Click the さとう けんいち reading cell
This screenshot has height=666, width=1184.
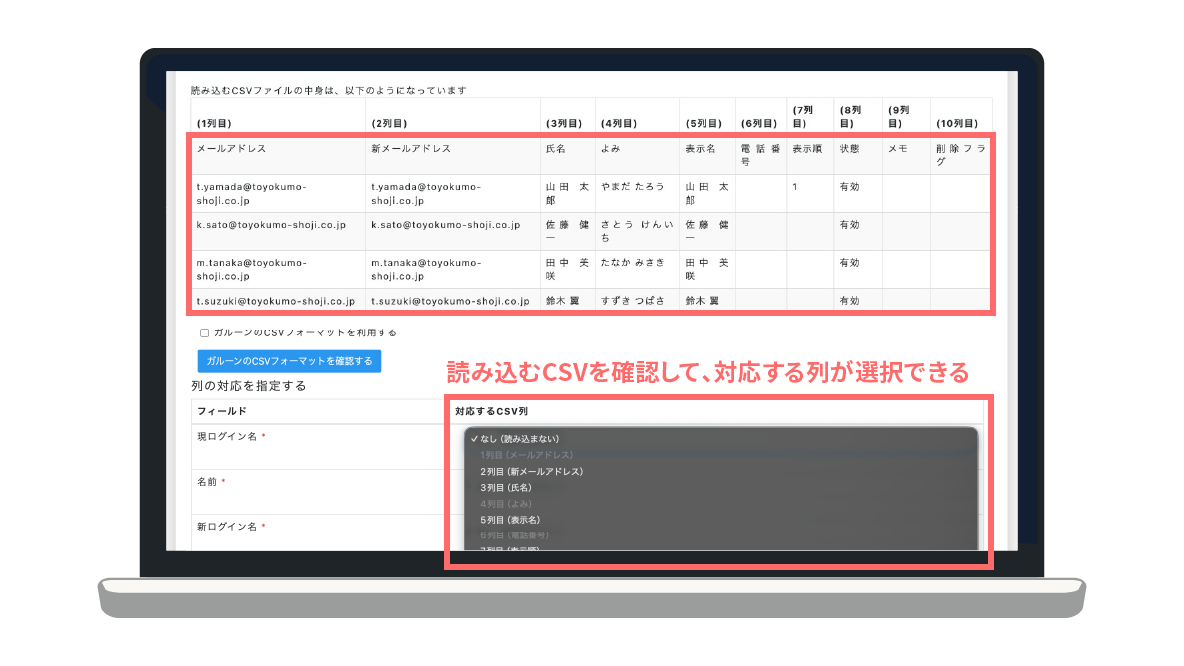pos(637,232)
